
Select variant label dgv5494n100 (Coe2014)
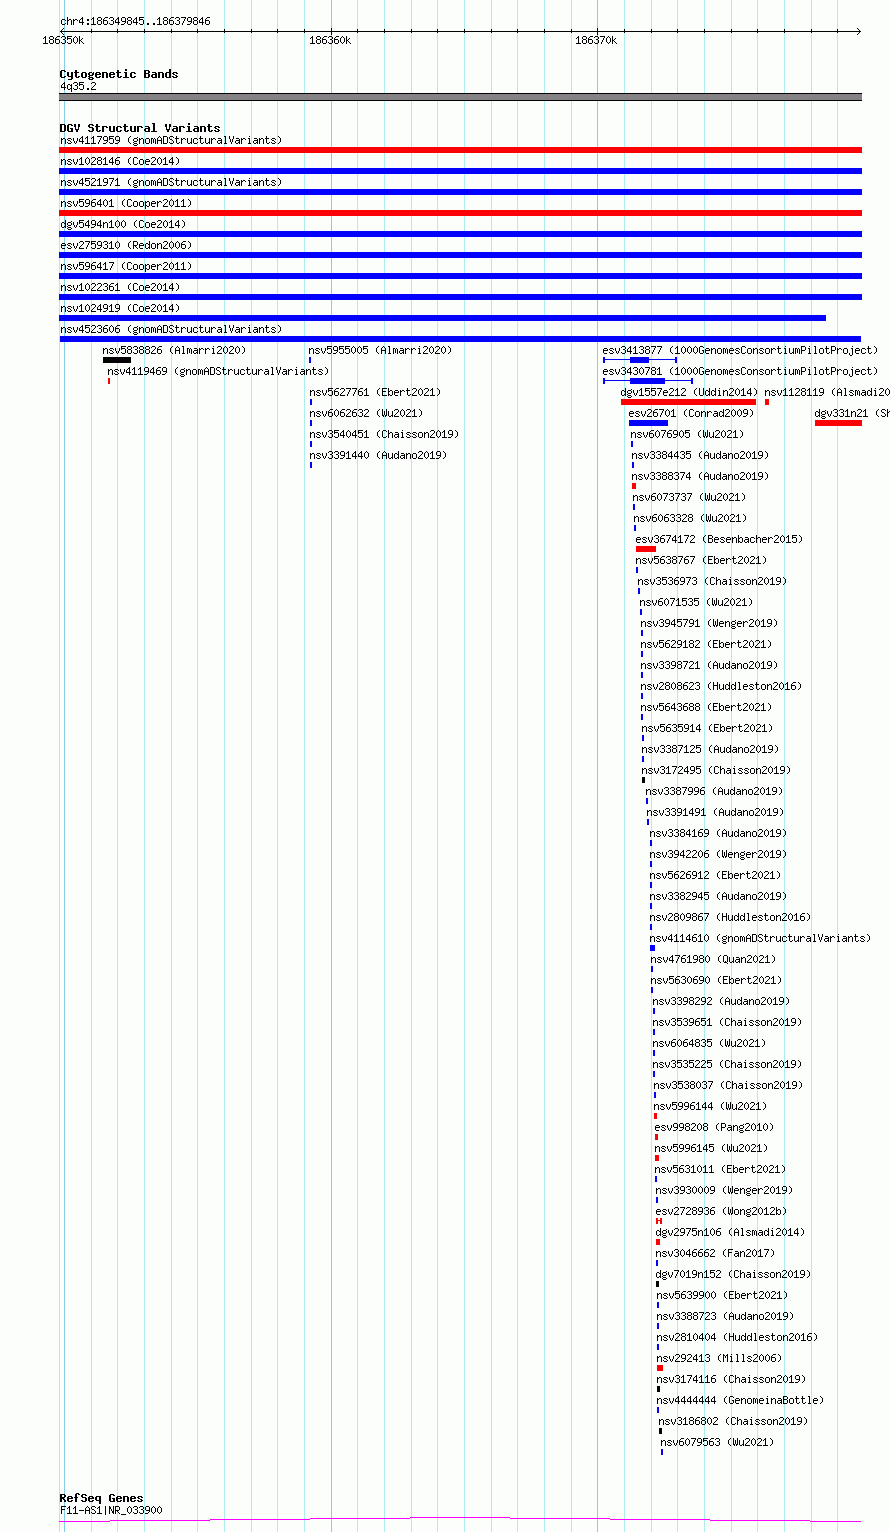coord(123,224)
